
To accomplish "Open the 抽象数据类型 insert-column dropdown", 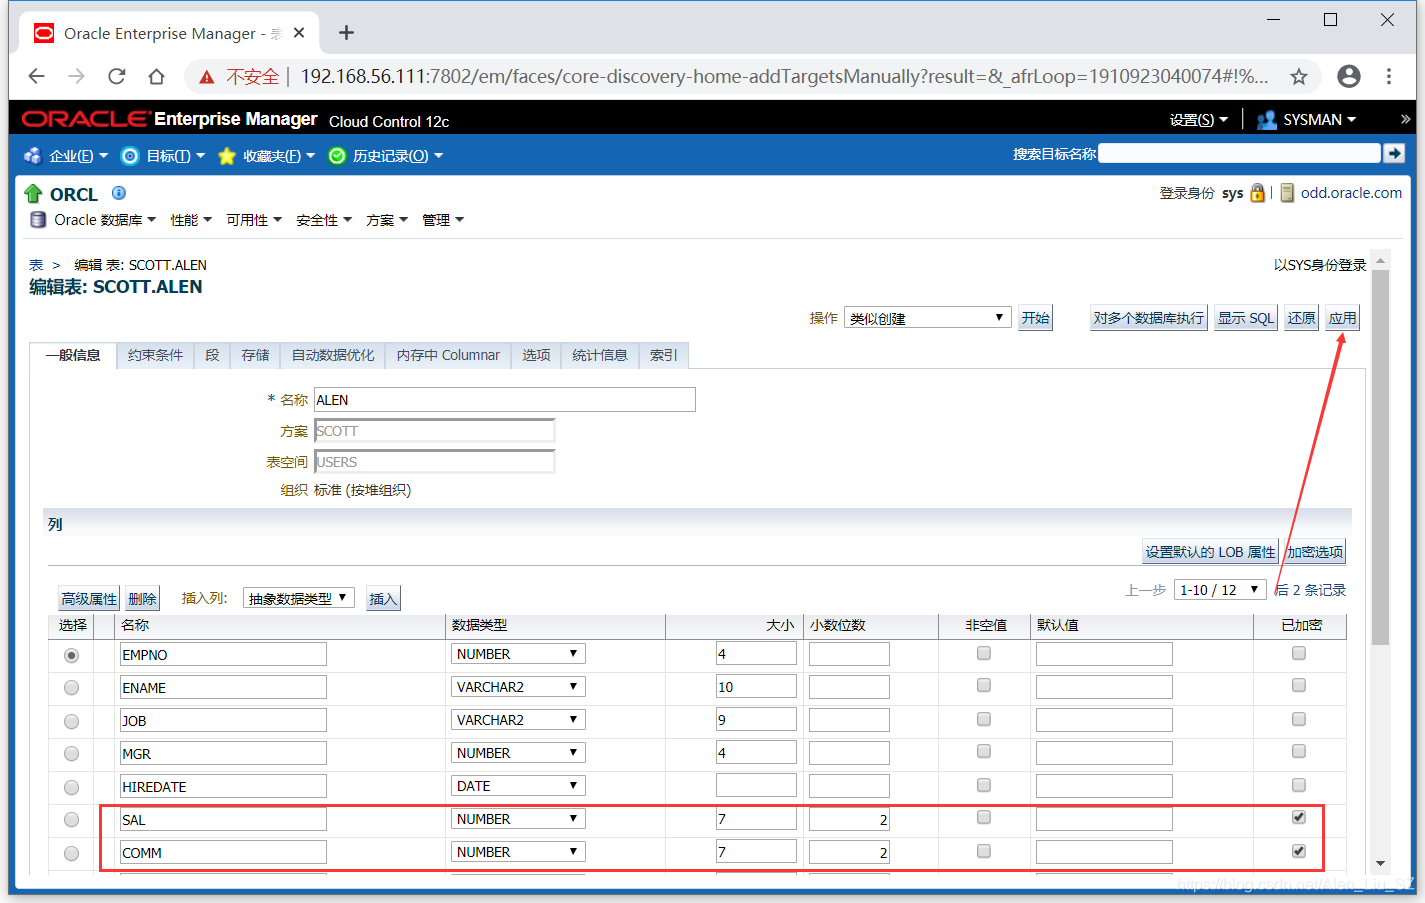I will click(298, 598).
